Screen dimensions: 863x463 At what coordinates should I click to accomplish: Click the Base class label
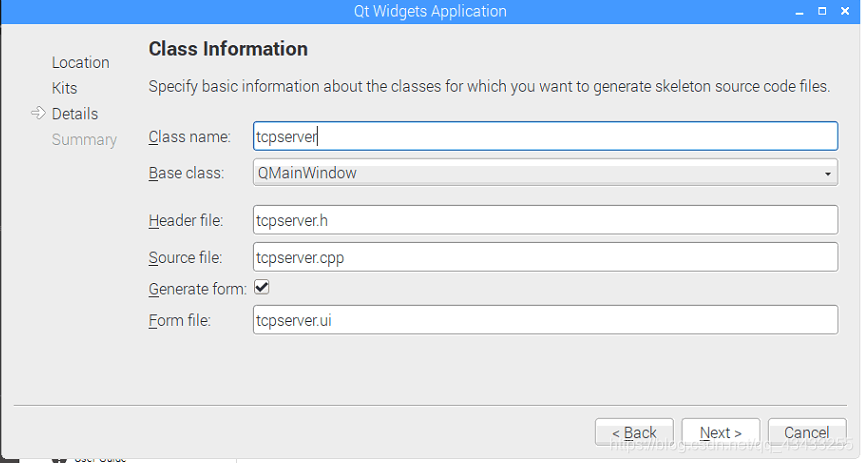pos(186,173)
